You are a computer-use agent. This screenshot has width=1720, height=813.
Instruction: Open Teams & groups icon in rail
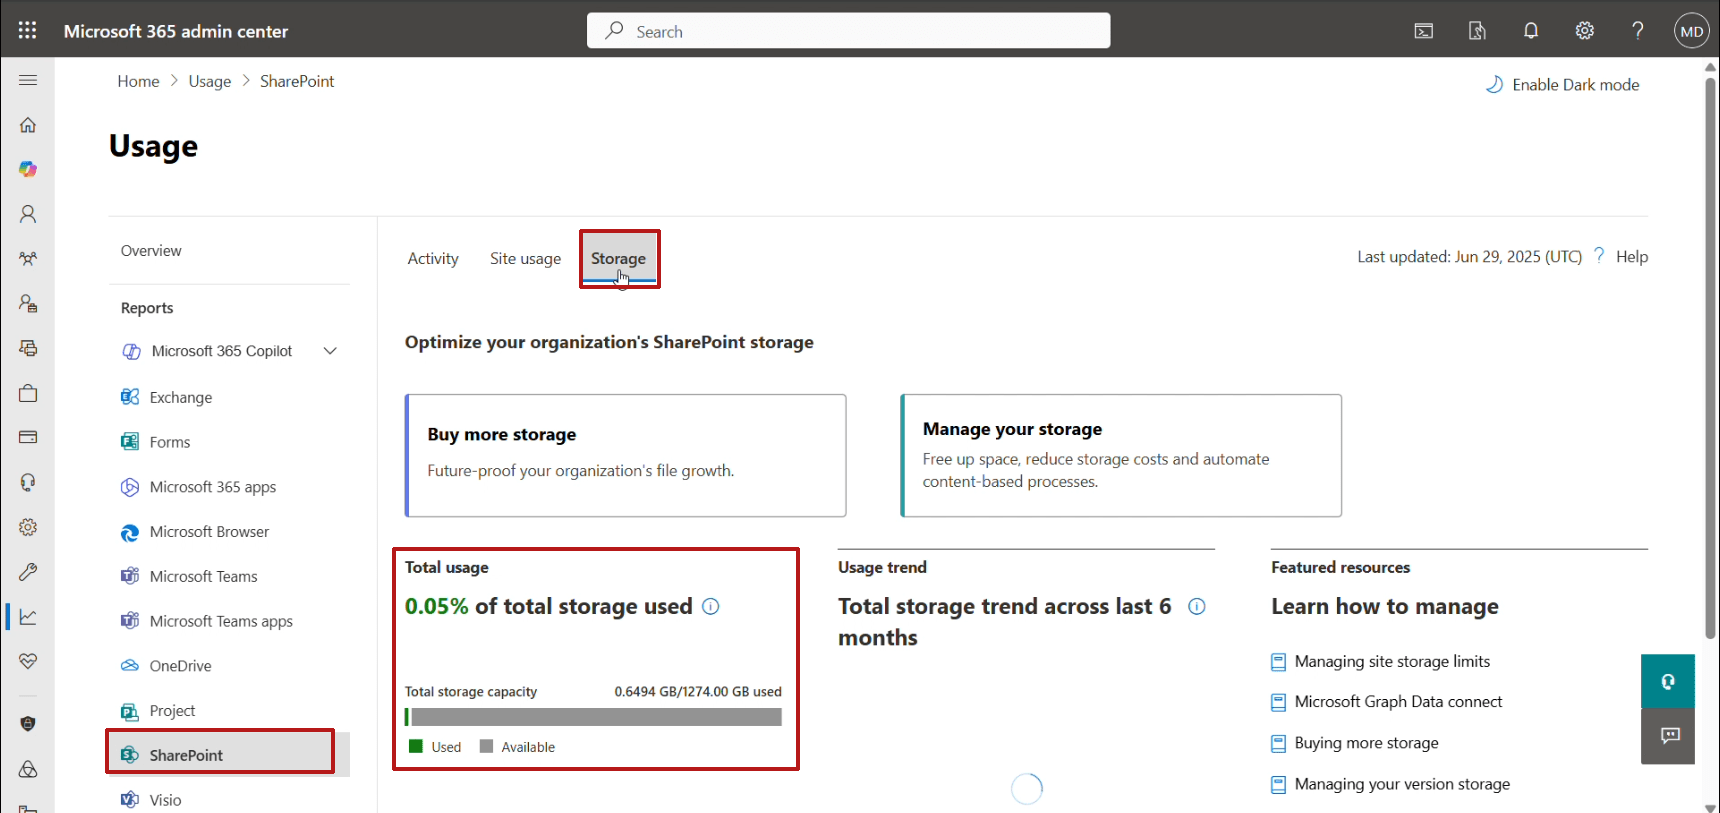coord(28,259)
